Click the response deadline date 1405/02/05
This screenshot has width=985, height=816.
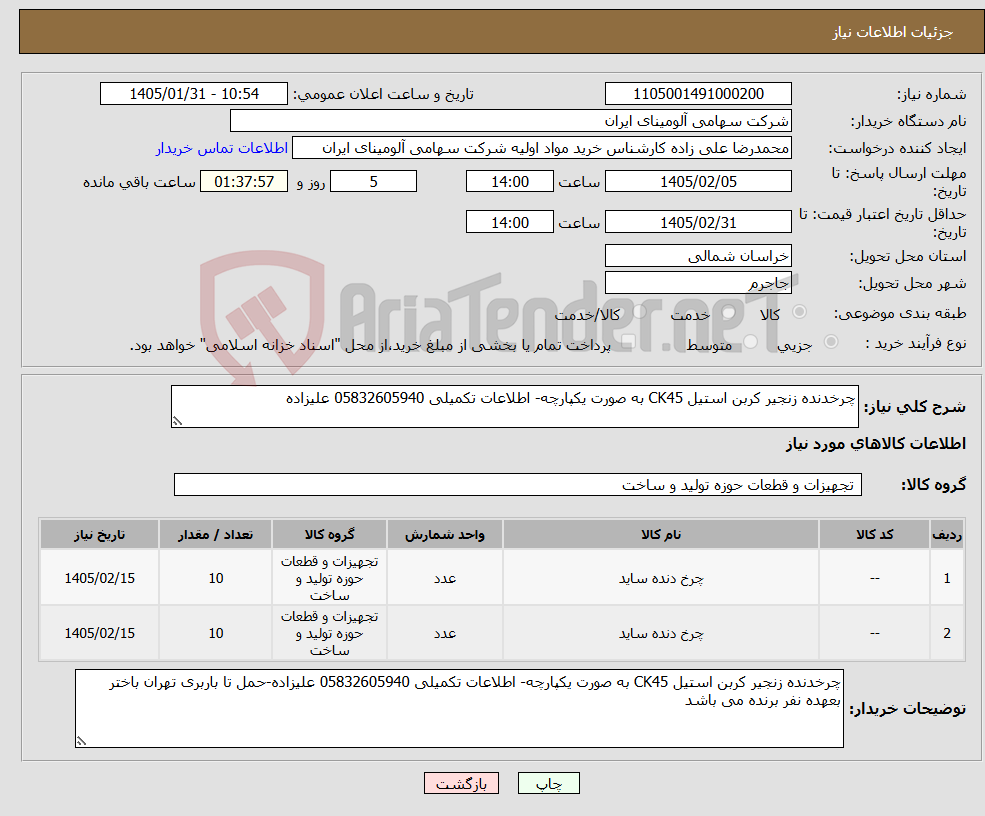698,182
